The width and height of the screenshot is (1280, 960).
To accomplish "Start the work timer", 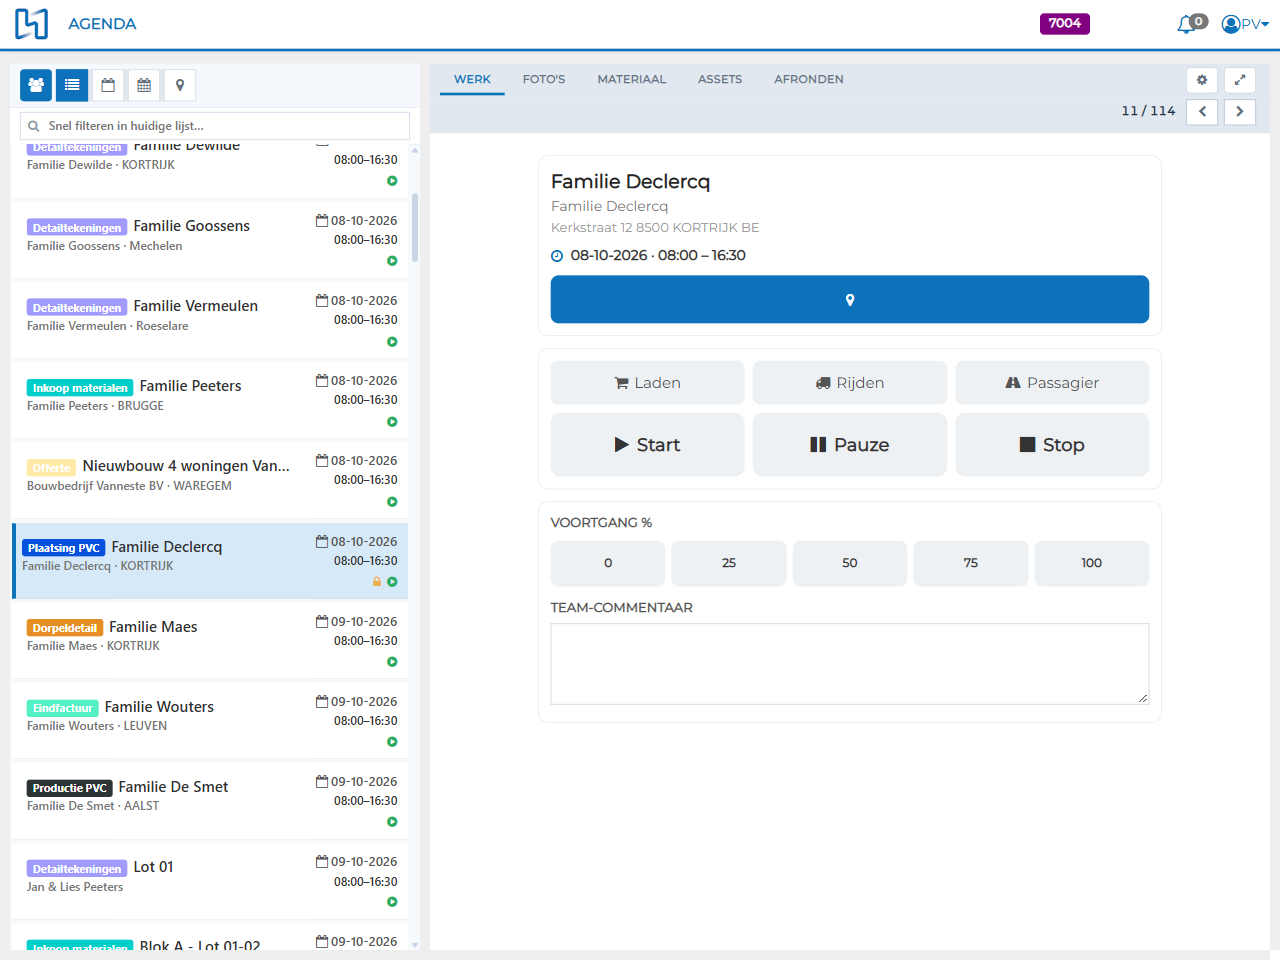I will (648, 445).
